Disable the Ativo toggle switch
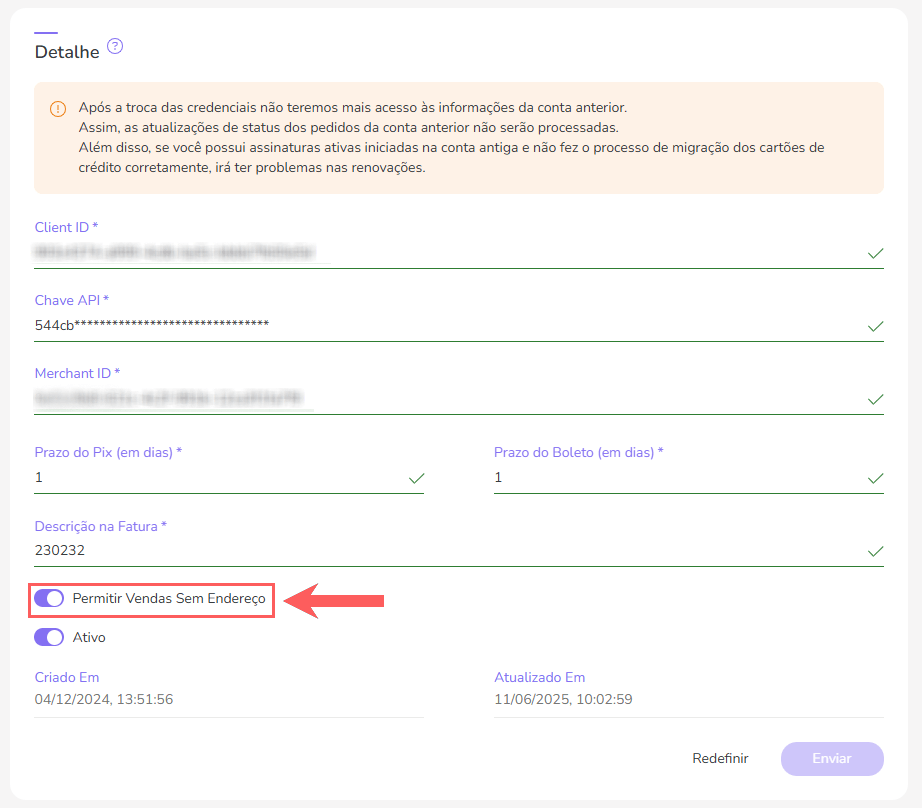The width and height of the screenshot is (922, 808). (49, 637)
